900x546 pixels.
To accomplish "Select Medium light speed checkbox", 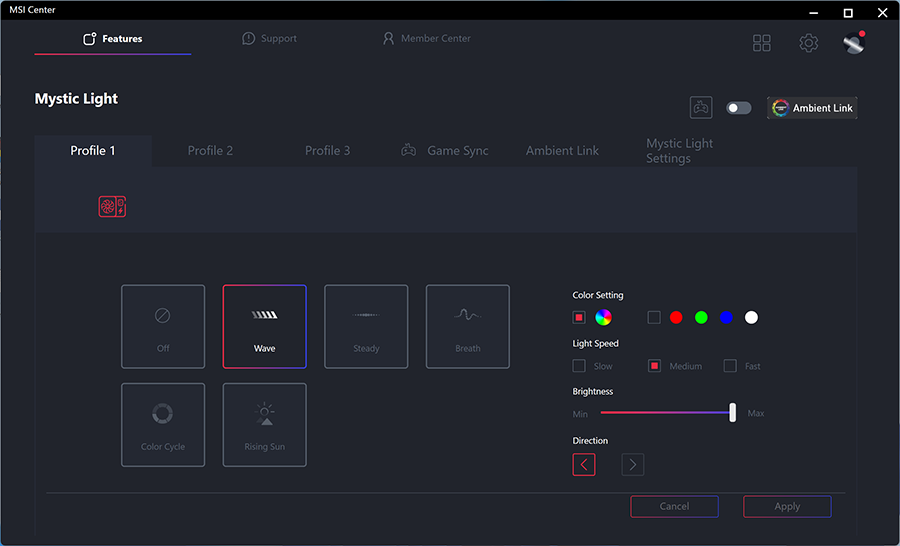I will [654, 366].
